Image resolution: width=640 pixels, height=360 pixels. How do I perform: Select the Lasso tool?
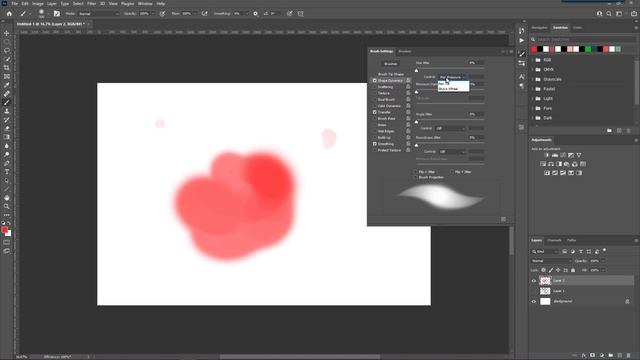[7, 51]
